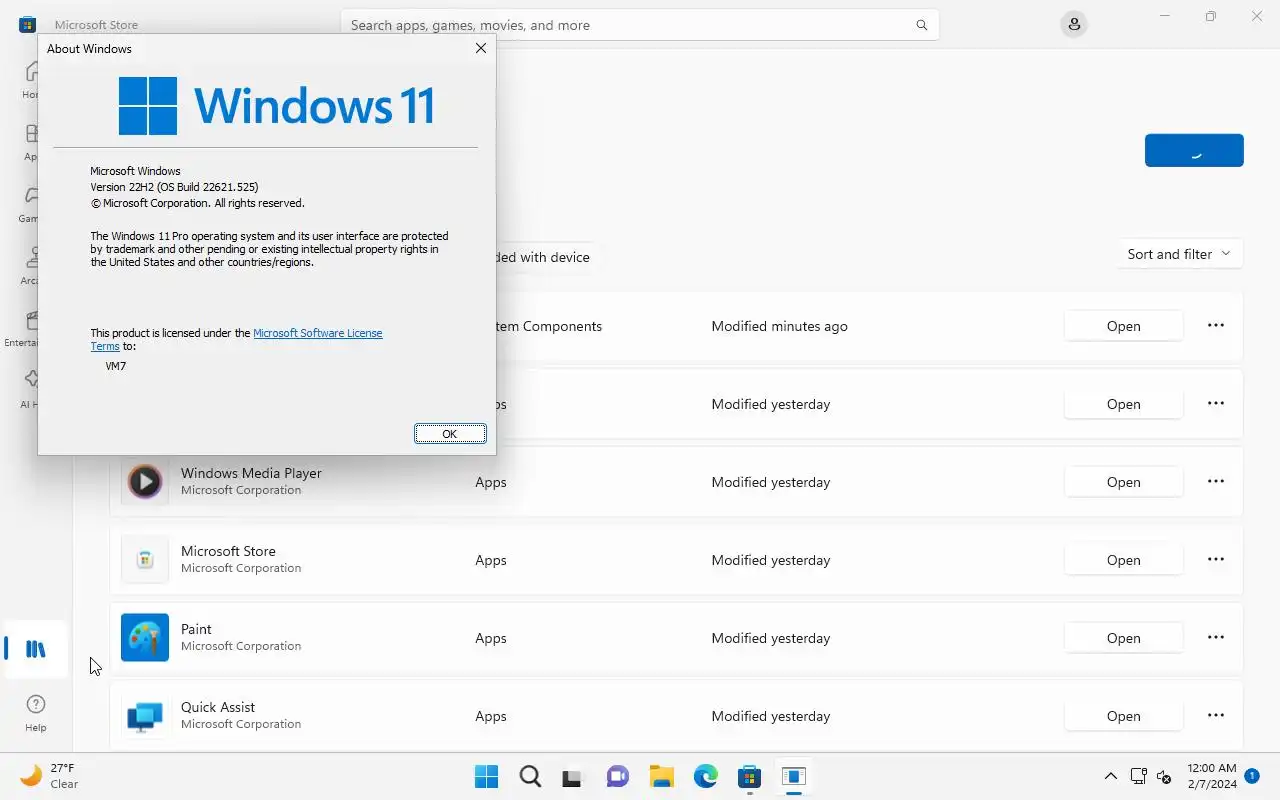Screen dimensions: 1280x800
Task: Open network status in system tray
Action: pos(1138,776)
